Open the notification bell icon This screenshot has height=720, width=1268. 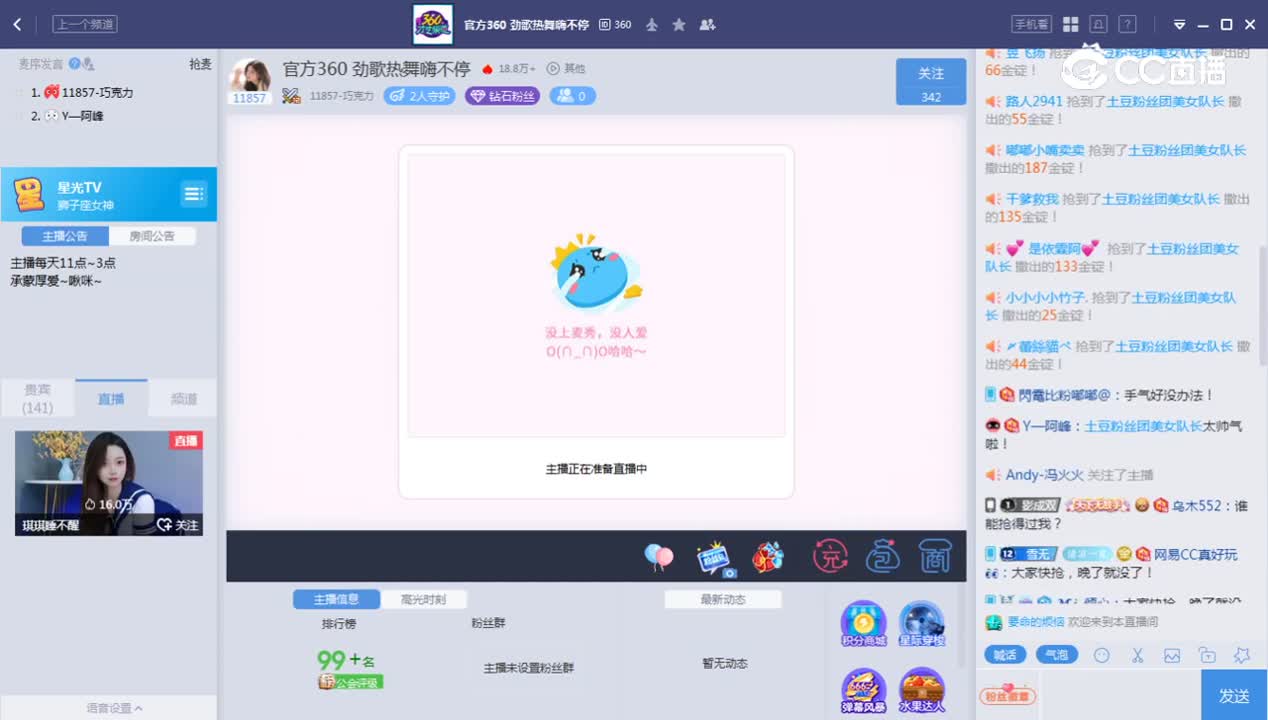[1099, 24]
